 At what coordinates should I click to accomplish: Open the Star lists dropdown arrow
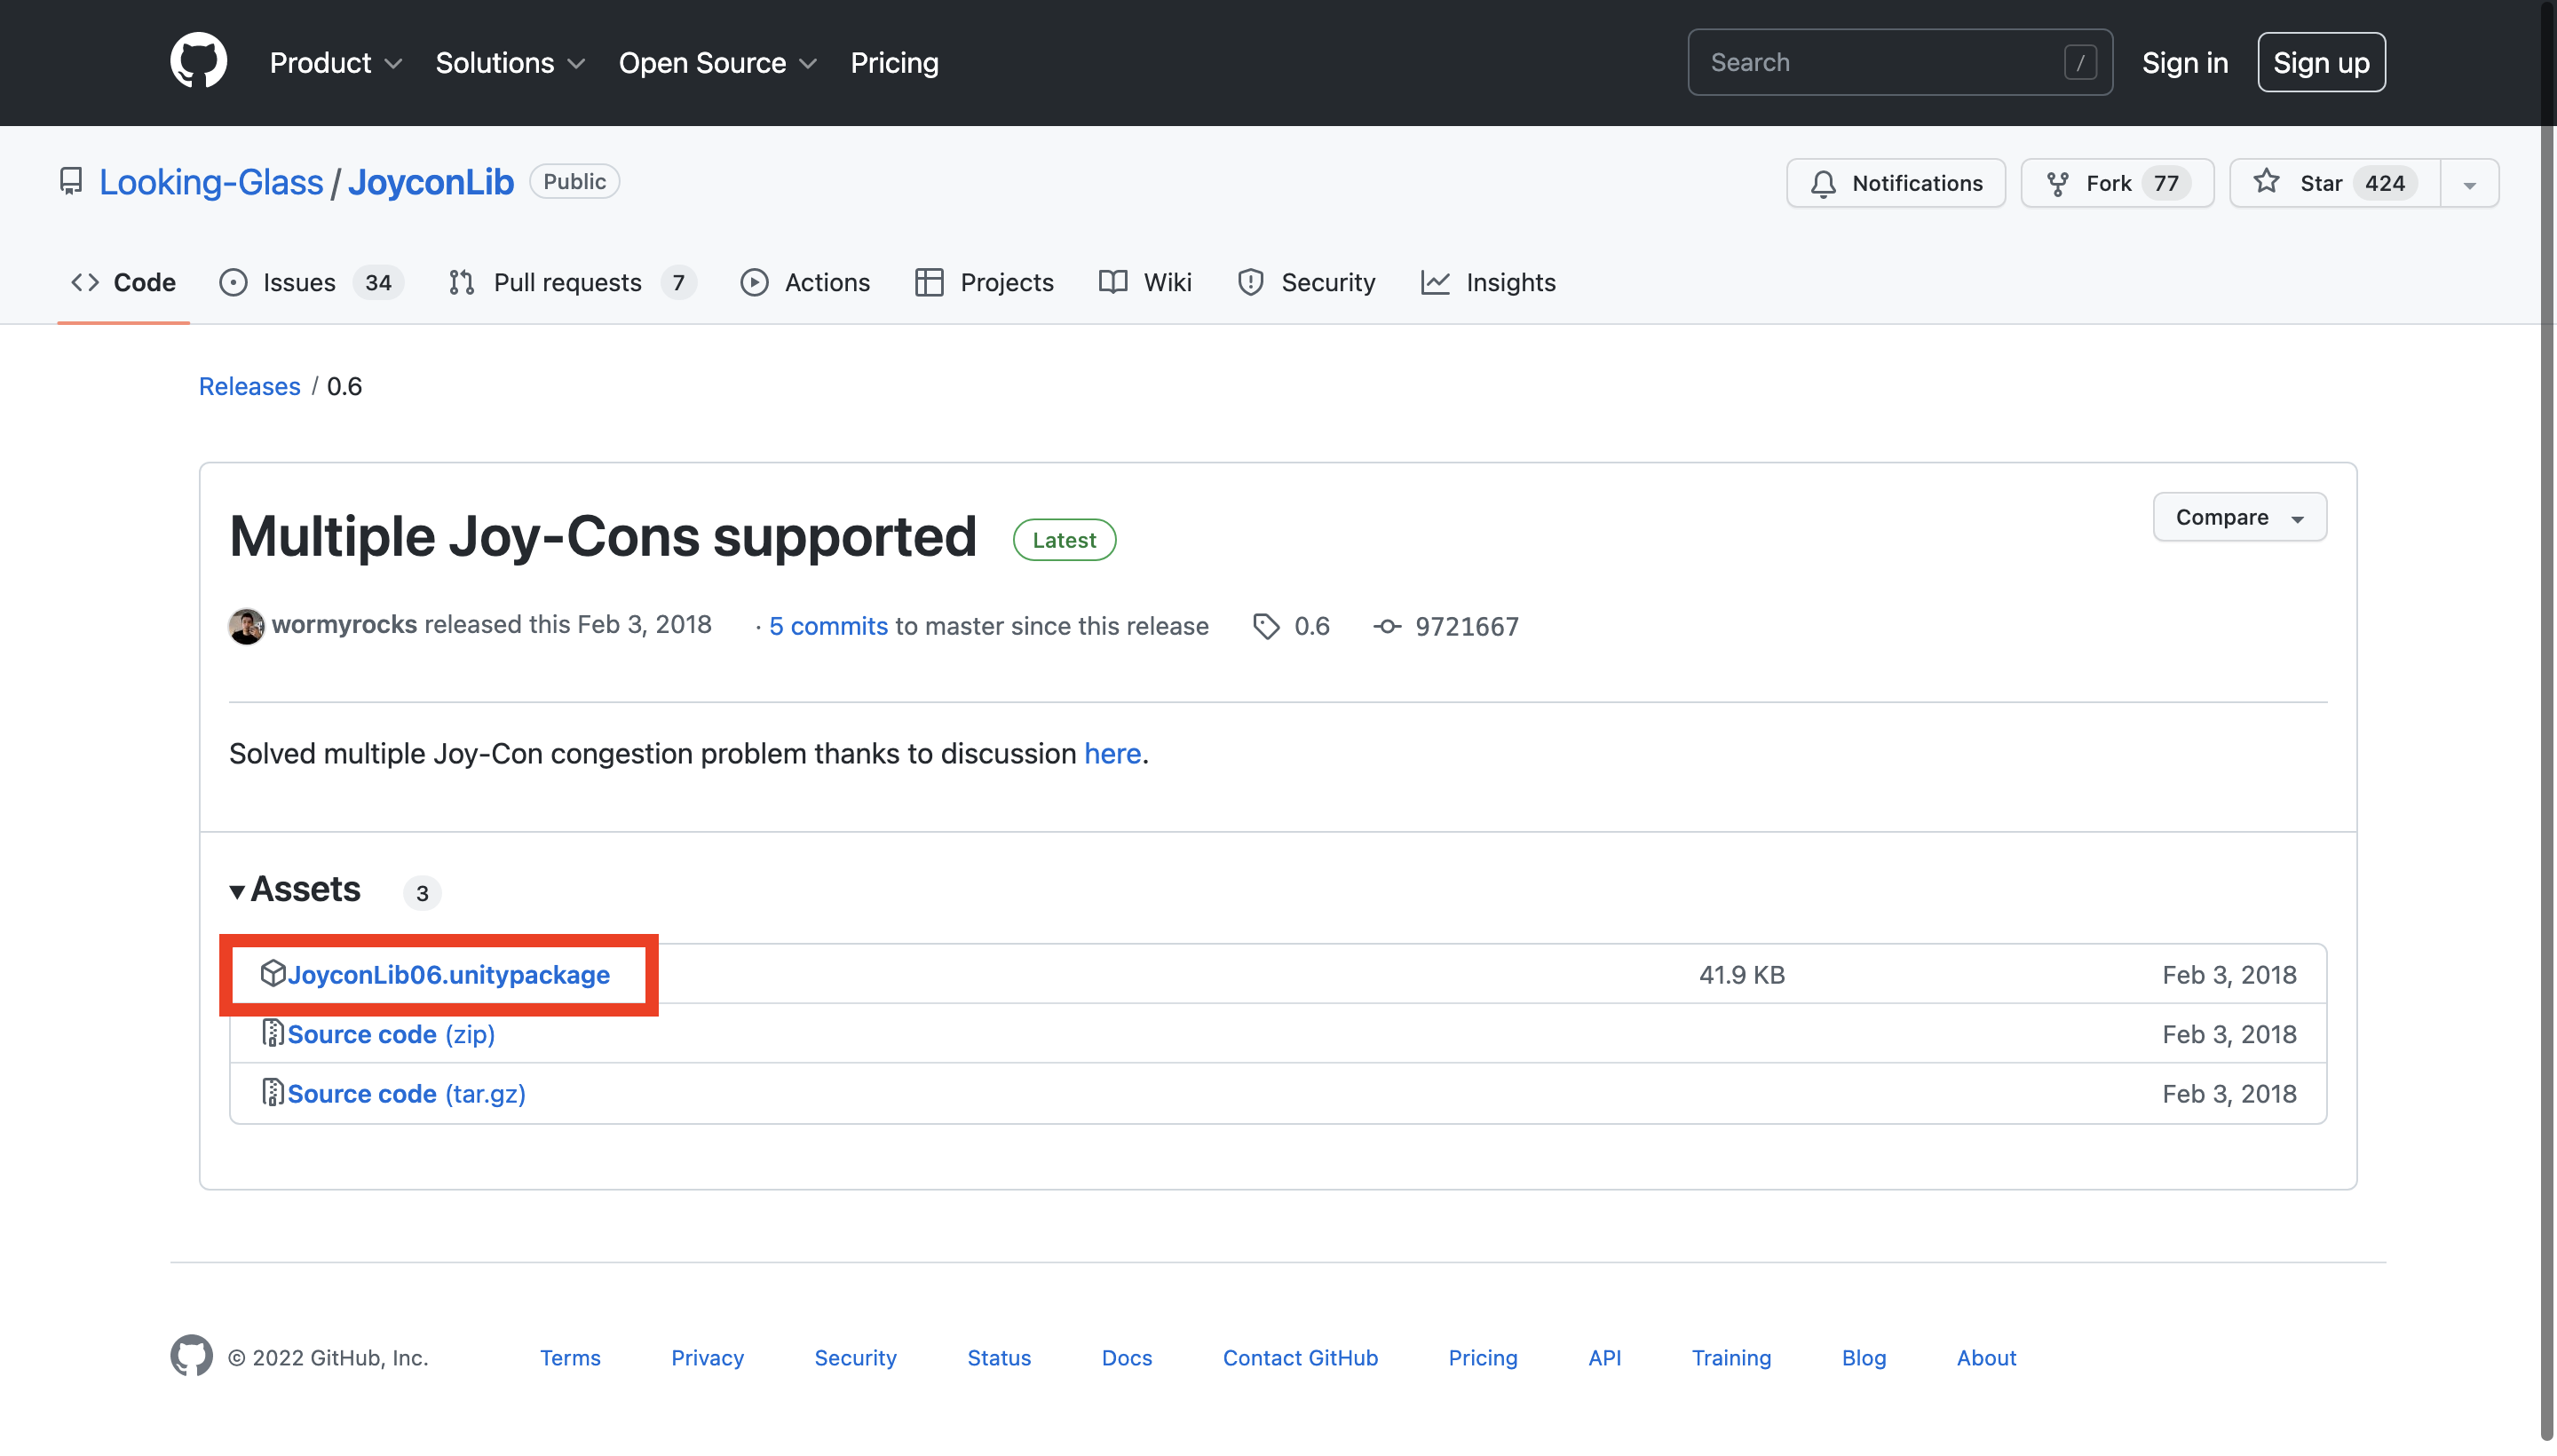(x=2469, y=184)
